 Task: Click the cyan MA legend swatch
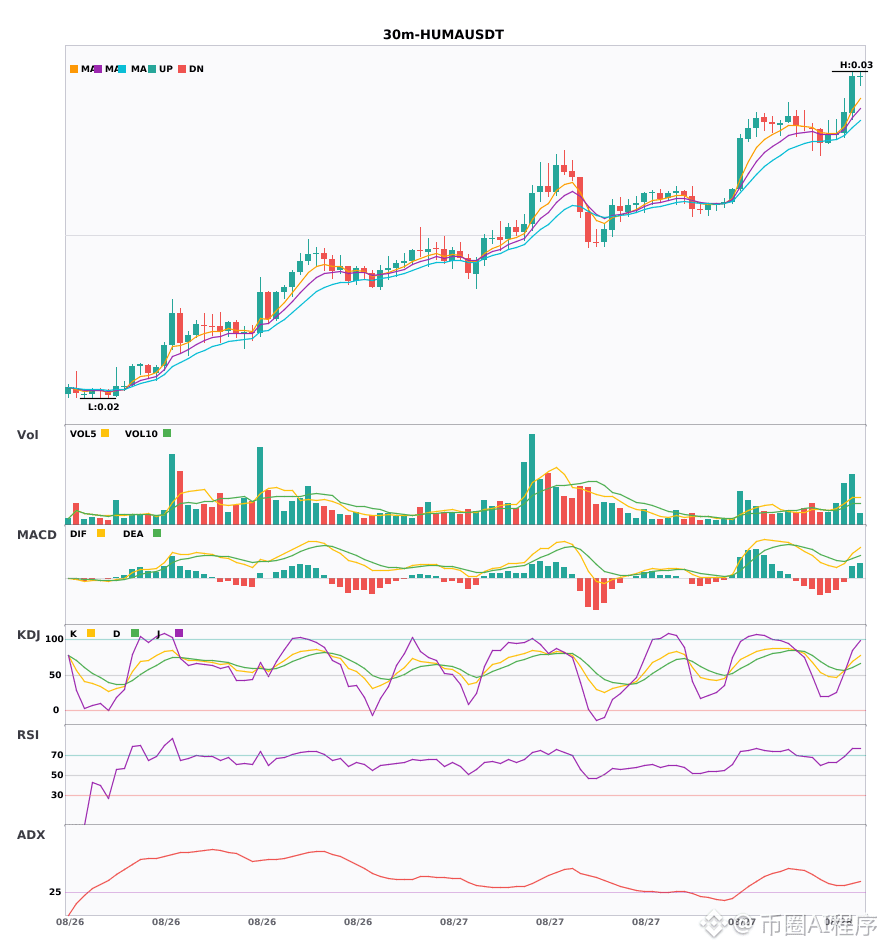pos(122,69)
